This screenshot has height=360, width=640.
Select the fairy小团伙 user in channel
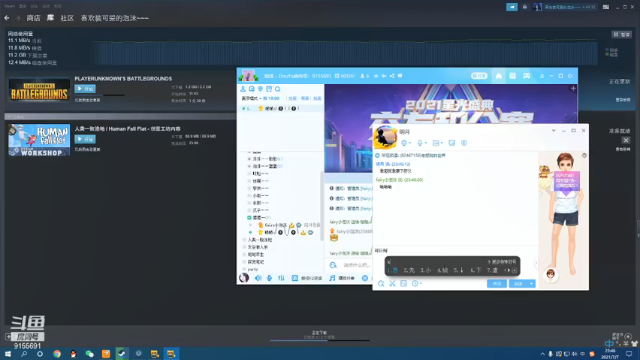tap(276, 225)
